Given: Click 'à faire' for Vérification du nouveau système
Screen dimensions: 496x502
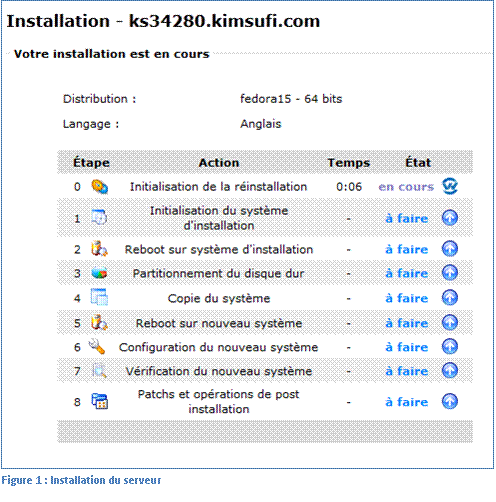Looking at the screenshot, I should tap(407, 371).
